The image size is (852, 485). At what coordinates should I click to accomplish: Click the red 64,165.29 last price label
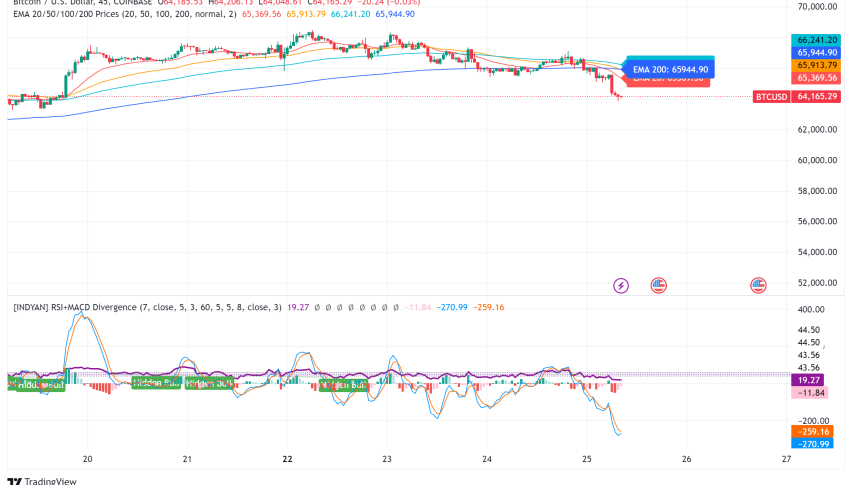click(817, 97)
